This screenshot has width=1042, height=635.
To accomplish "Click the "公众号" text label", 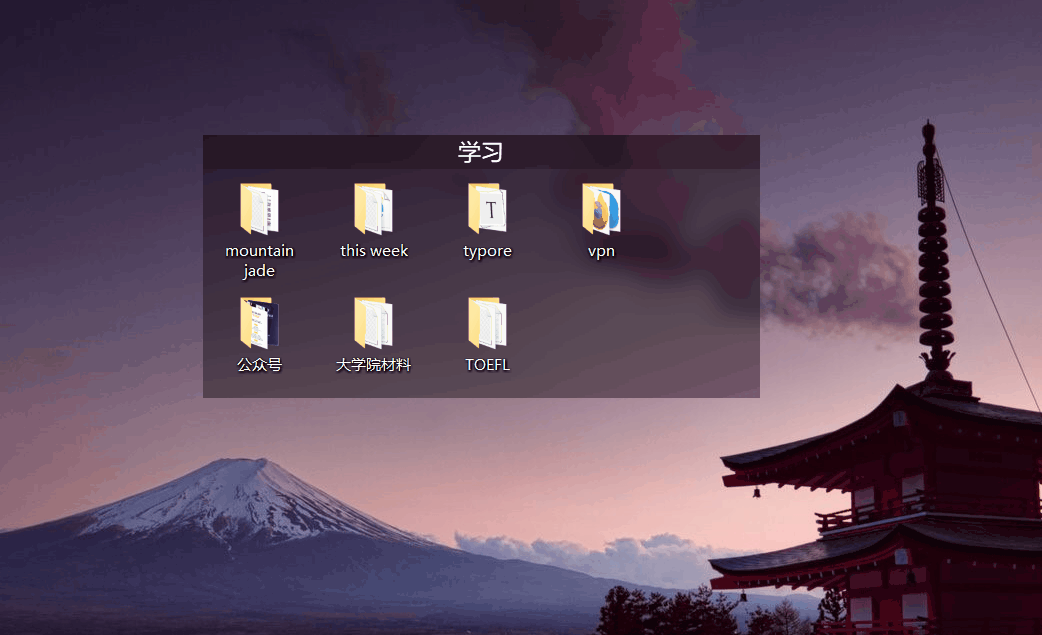I will tap(259, 365).
